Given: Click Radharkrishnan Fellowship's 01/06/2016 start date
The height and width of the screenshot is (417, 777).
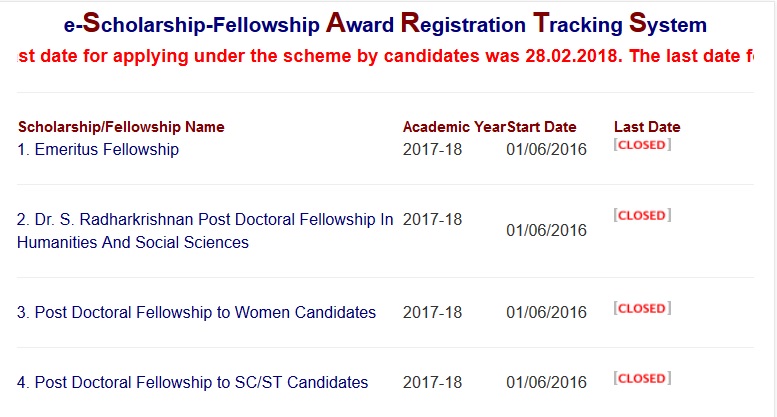Looking at the screenshot, I should click(546, 231).
